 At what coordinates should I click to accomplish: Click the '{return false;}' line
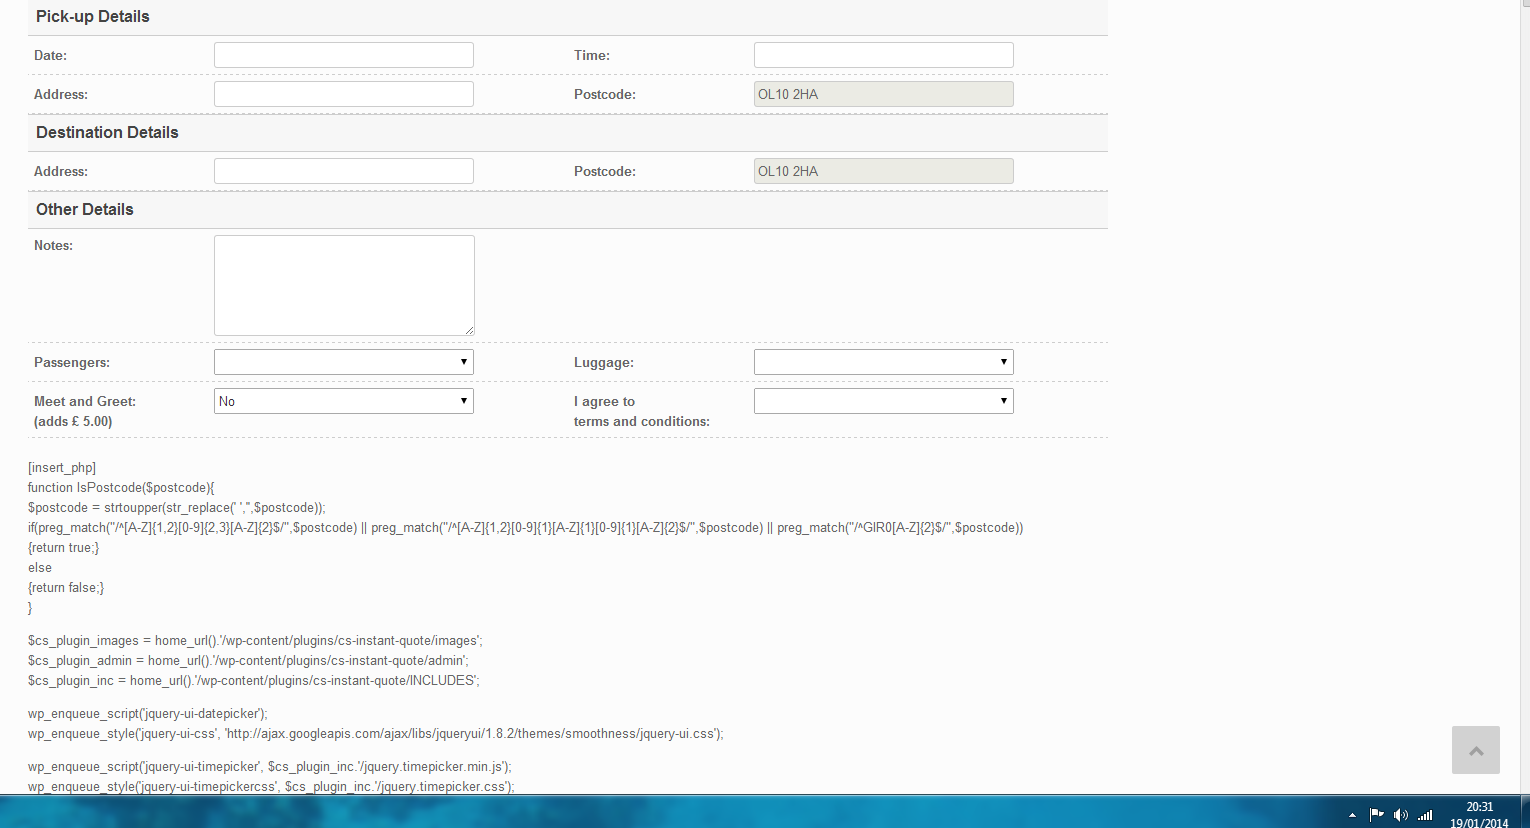pos(66,588)
